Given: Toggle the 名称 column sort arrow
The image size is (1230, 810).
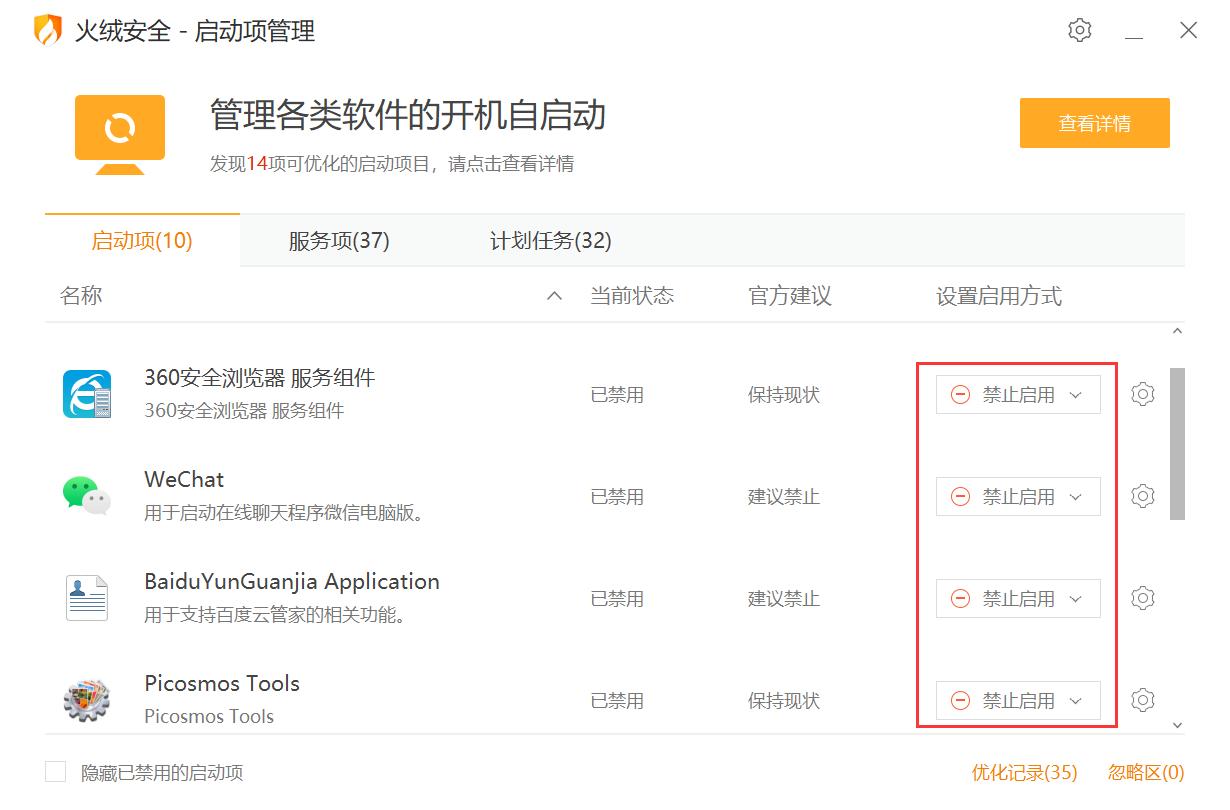Looking at the screenshot, I should click(553, 296).
